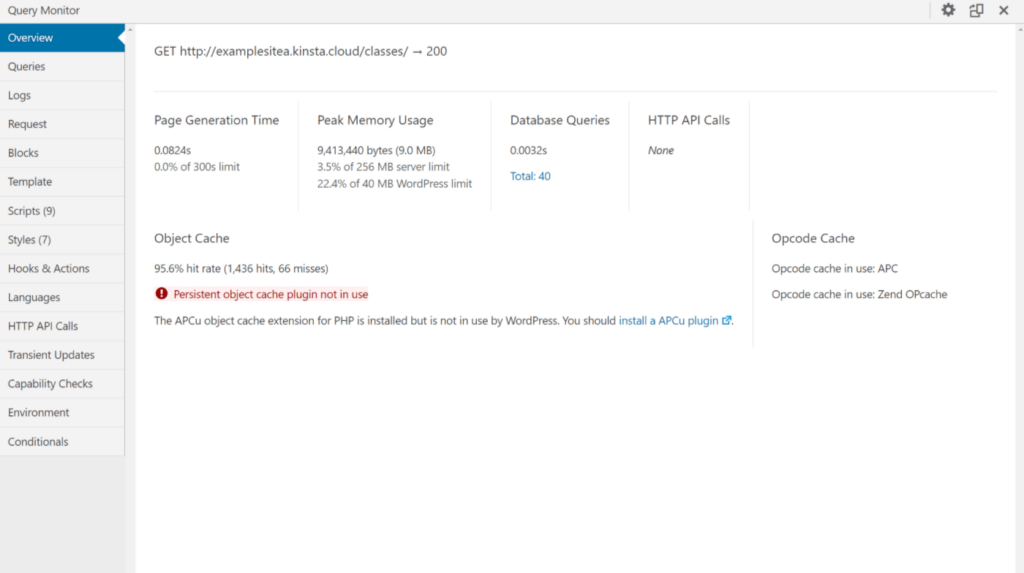This screenshot has width=1024, height=573.
Task: Click the Total: 40 database queries link
Action: tap(530, 176)
